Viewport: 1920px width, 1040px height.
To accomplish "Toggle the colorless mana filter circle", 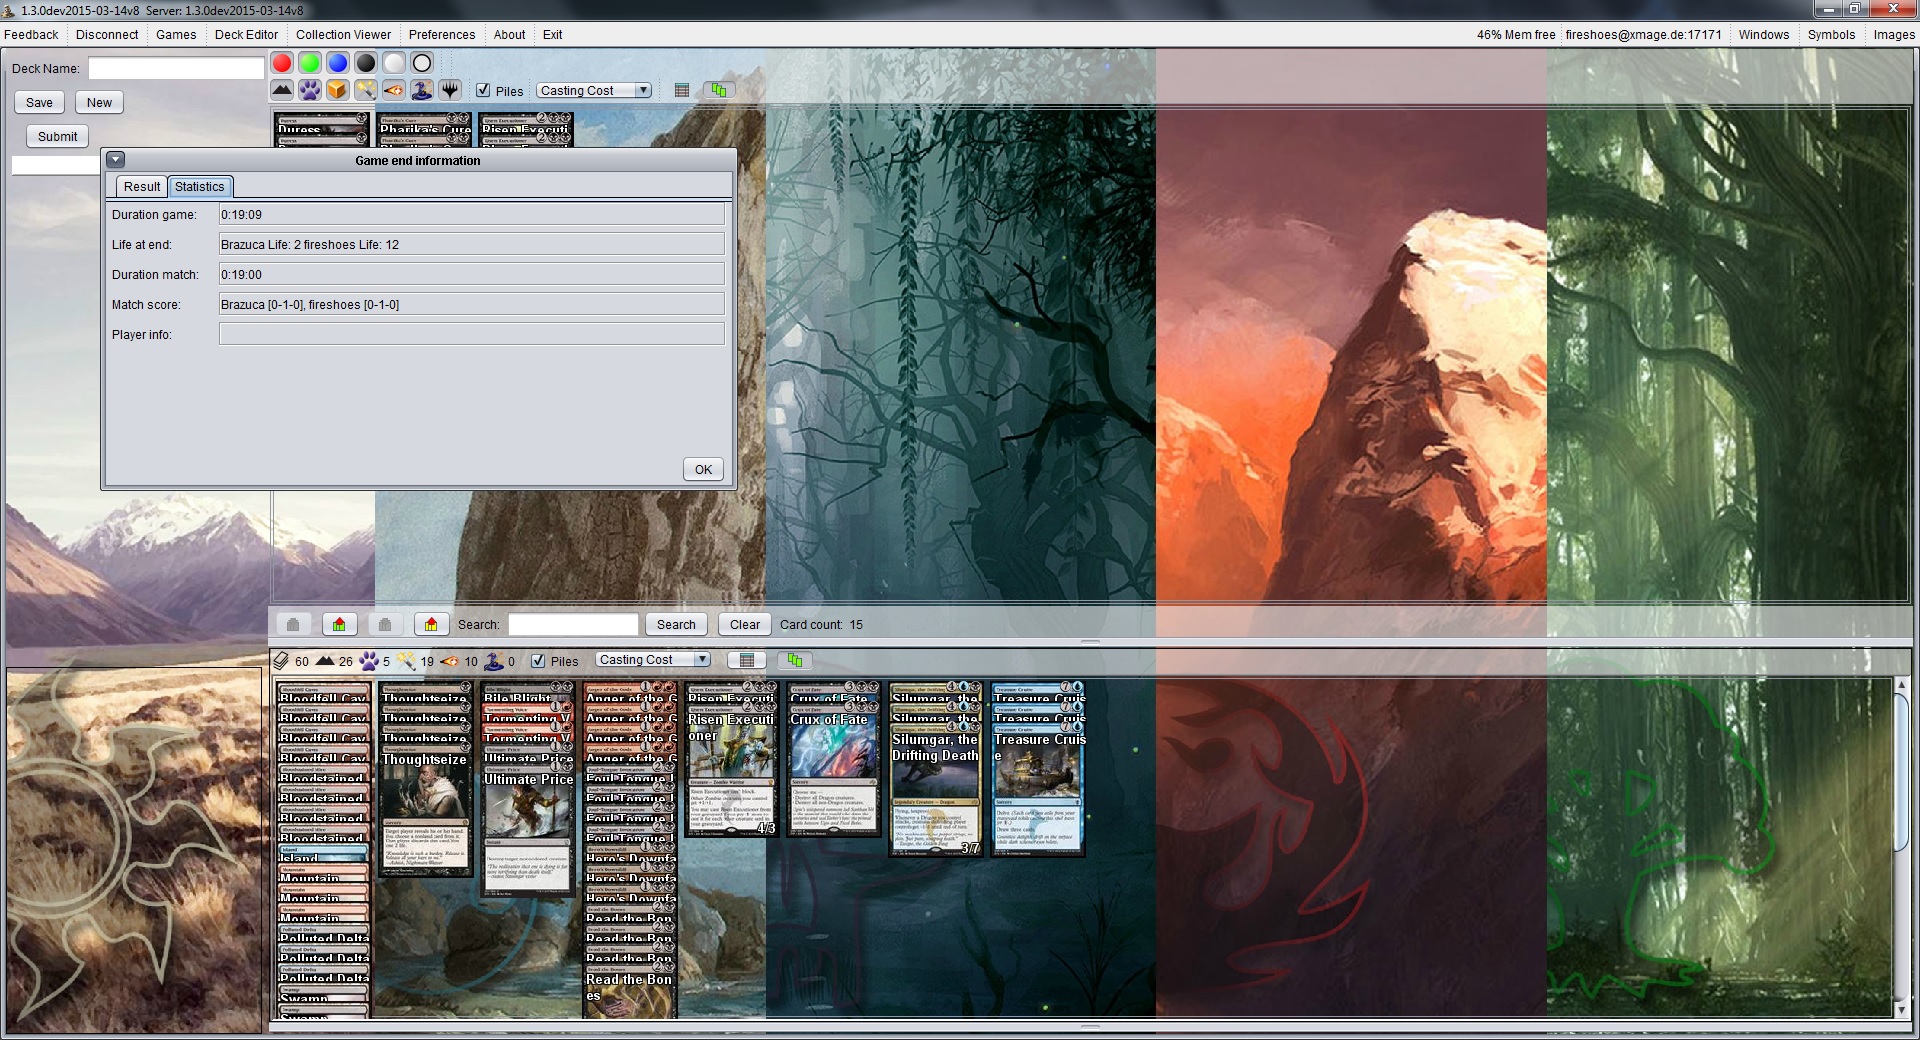I will 422,63.
